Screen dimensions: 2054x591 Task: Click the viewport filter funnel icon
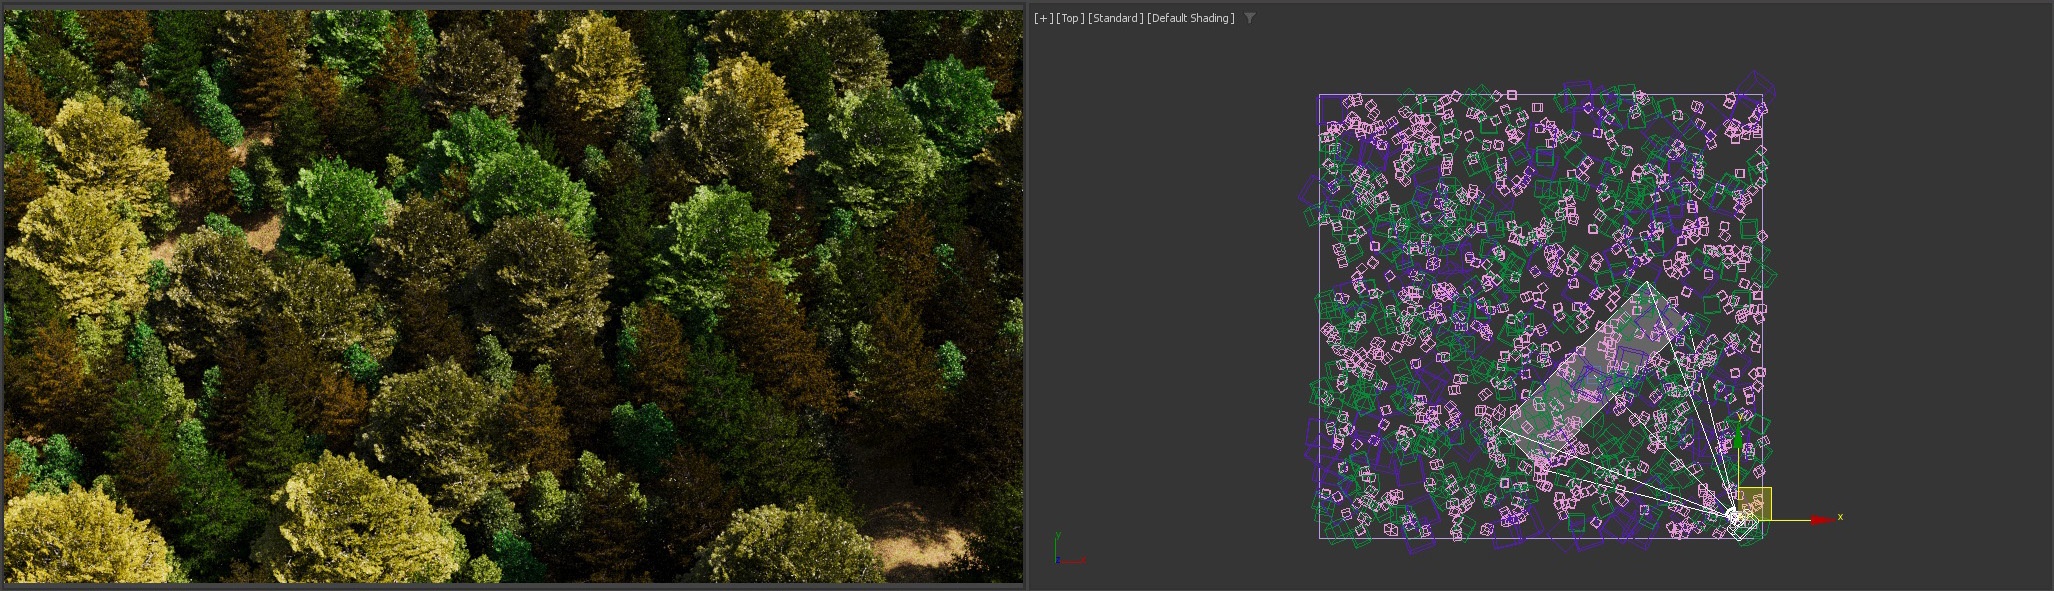(x=1249, y=18)
